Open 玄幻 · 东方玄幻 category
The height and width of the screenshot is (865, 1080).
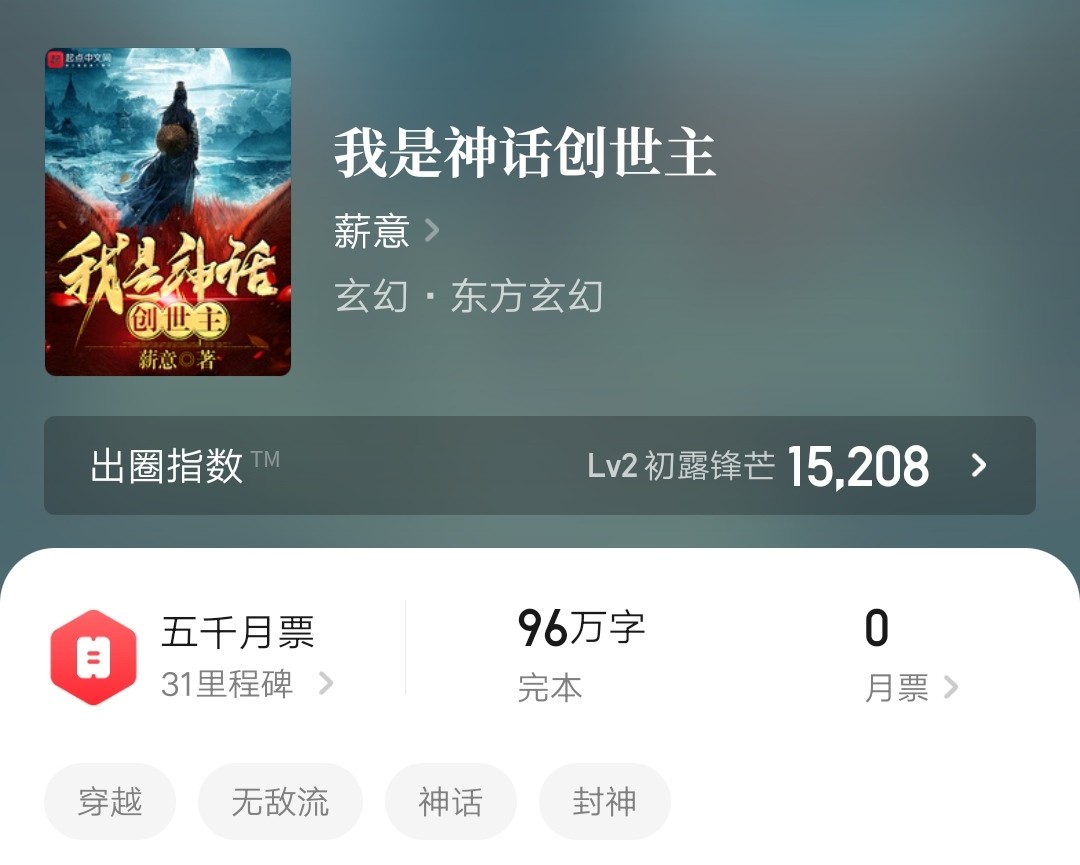(x=469, y=296)
